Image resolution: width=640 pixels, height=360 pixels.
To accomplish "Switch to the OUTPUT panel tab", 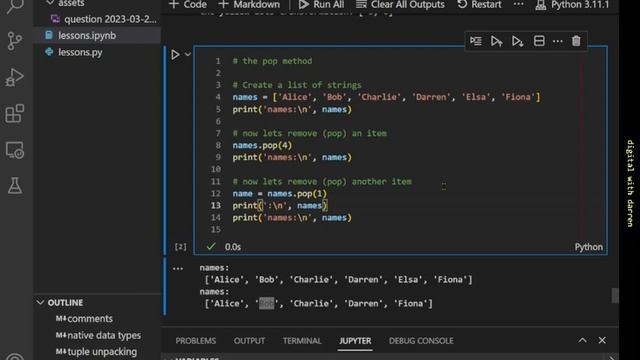I will [249, 340].
